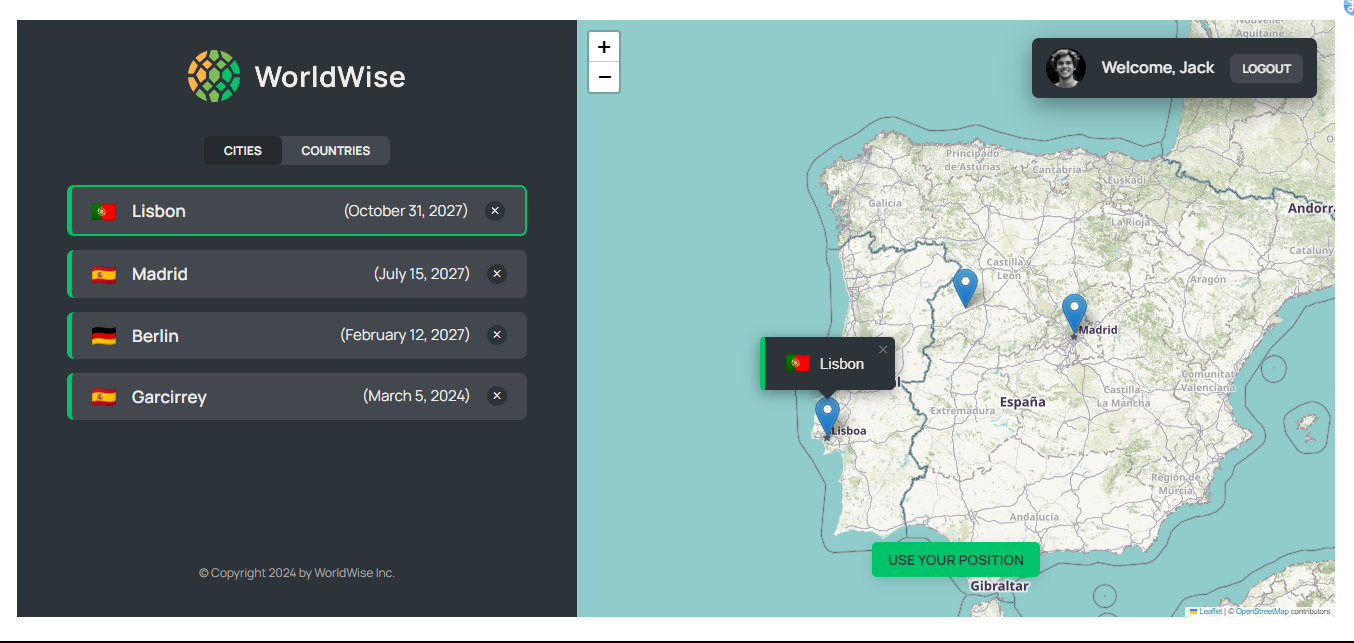The height and width of the screenshot is (643, 1354).
Task: Remove the Garcirrey entry using its x button
Action: point(497,396)
